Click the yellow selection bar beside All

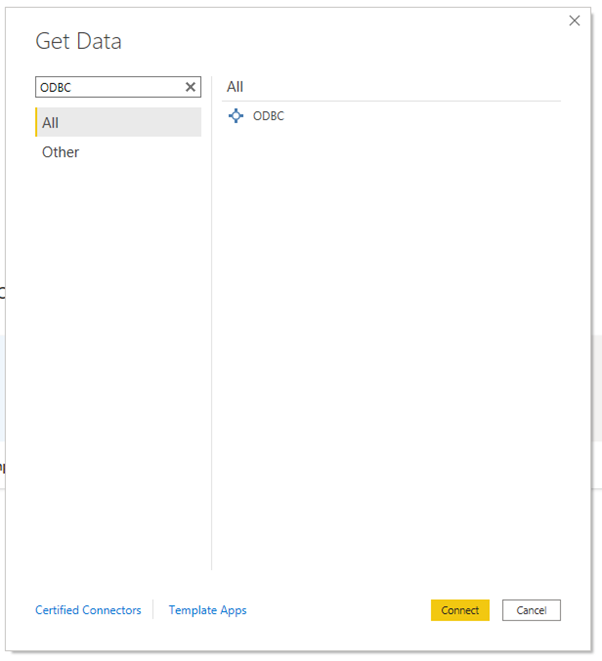click(37, 123)
